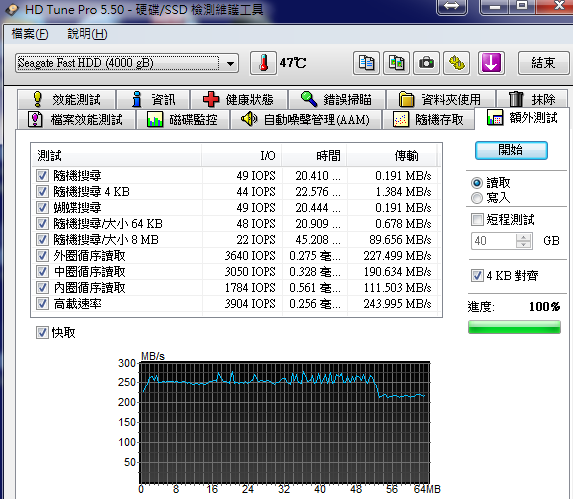Copy text info to clipboard icon
573x499 pixels.
click(x=366, y=63)
